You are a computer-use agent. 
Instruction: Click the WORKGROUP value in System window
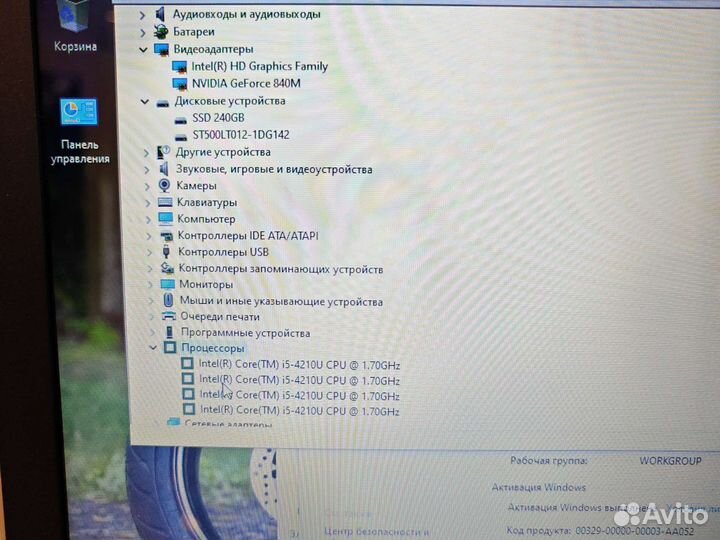(x=670, y=461)
